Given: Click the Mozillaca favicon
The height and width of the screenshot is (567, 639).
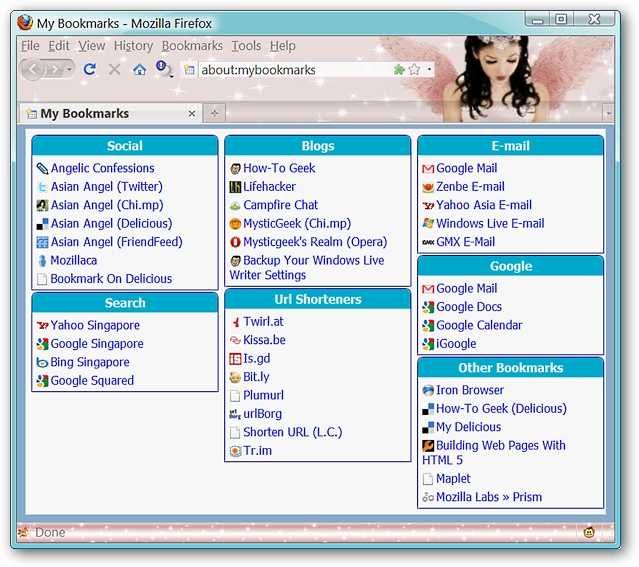Looking at the screenshot, I should 42,260.
